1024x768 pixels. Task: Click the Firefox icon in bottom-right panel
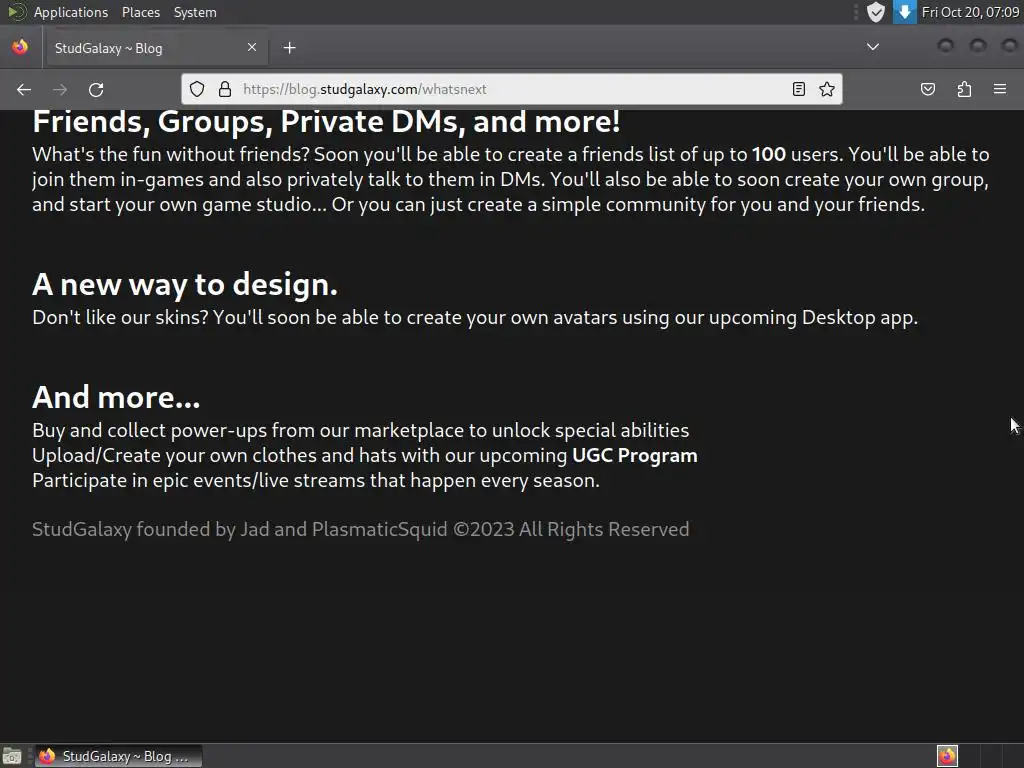tap(947, 756)
